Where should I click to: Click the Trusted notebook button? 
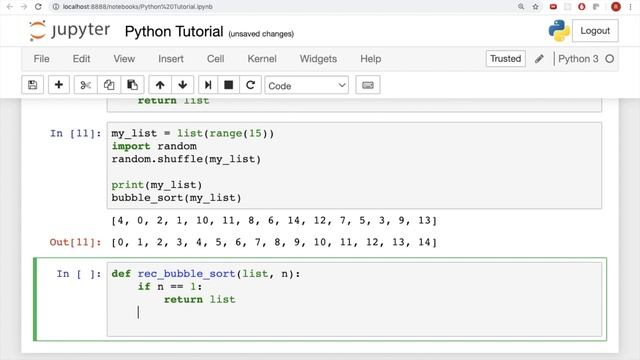[506, 59]
